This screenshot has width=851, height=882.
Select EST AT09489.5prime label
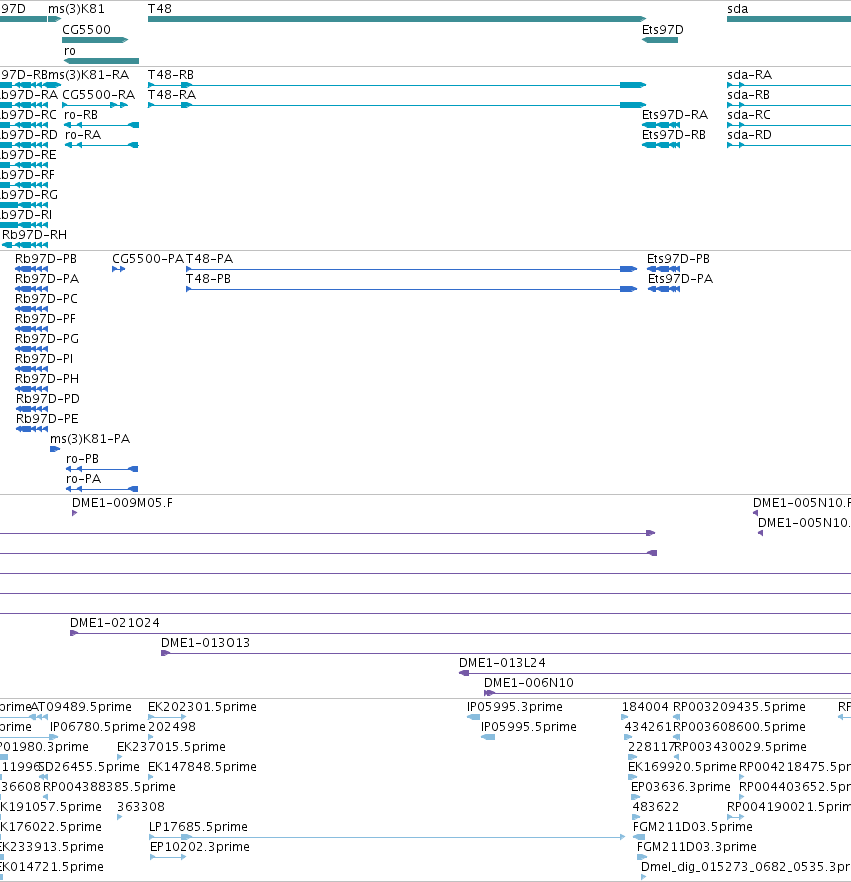pyautogui.click(x=81, y=706)
